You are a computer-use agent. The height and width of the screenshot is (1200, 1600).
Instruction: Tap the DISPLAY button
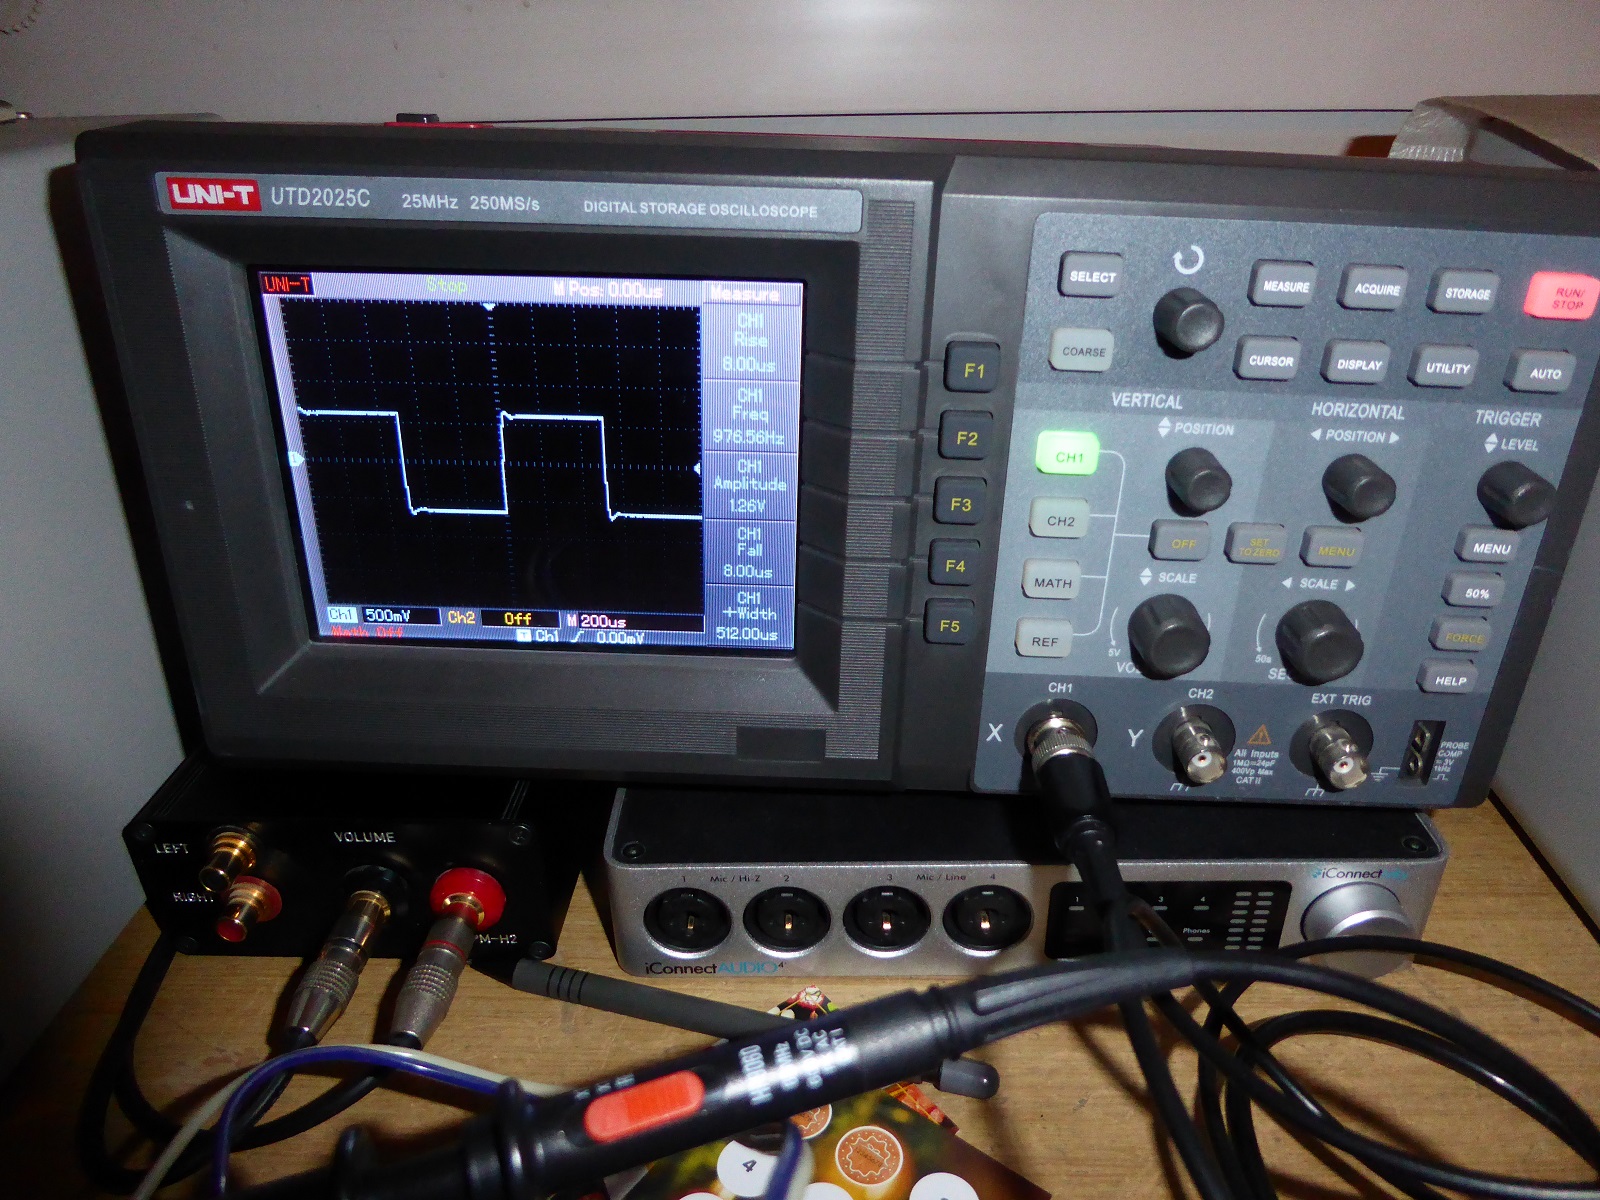(1358, 364)
